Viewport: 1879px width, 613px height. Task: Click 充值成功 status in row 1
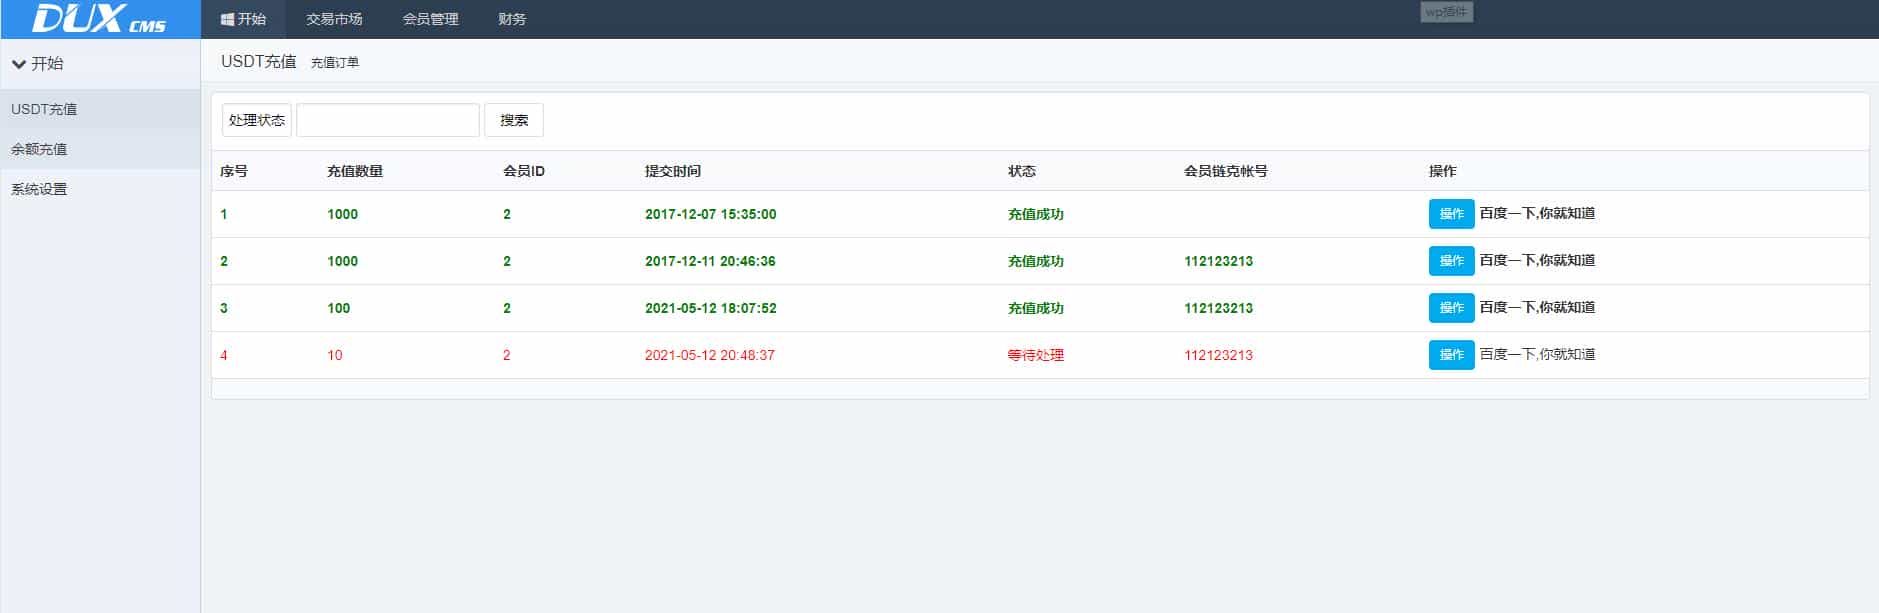tap(1036, 214)
